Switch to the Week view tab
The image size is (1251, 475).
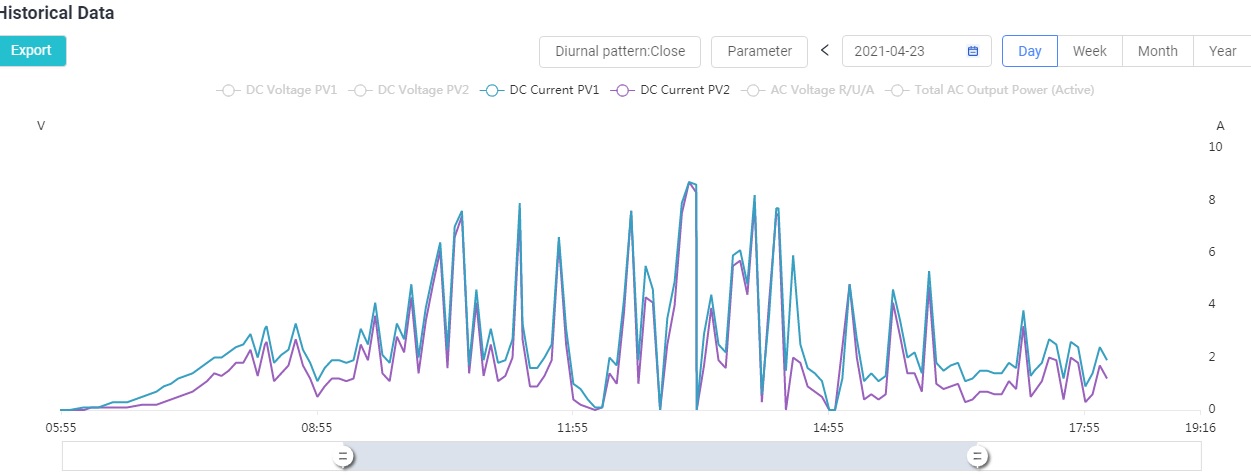[x=1089, y=51]
